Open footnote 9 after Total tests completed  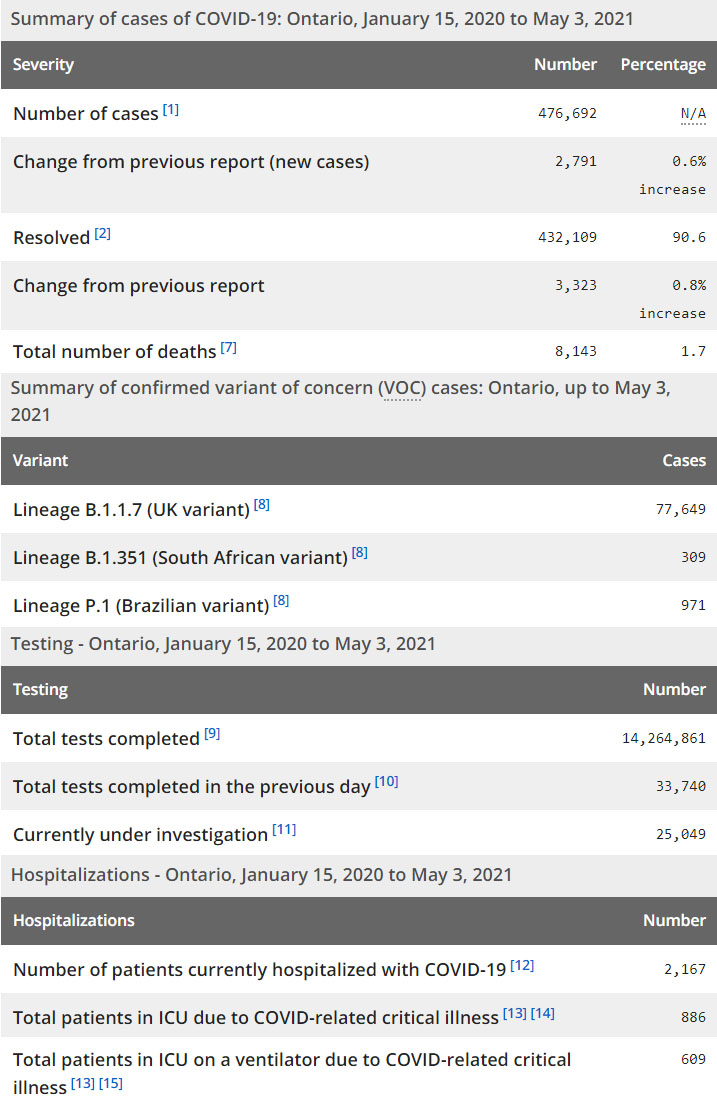click(212, 735)
